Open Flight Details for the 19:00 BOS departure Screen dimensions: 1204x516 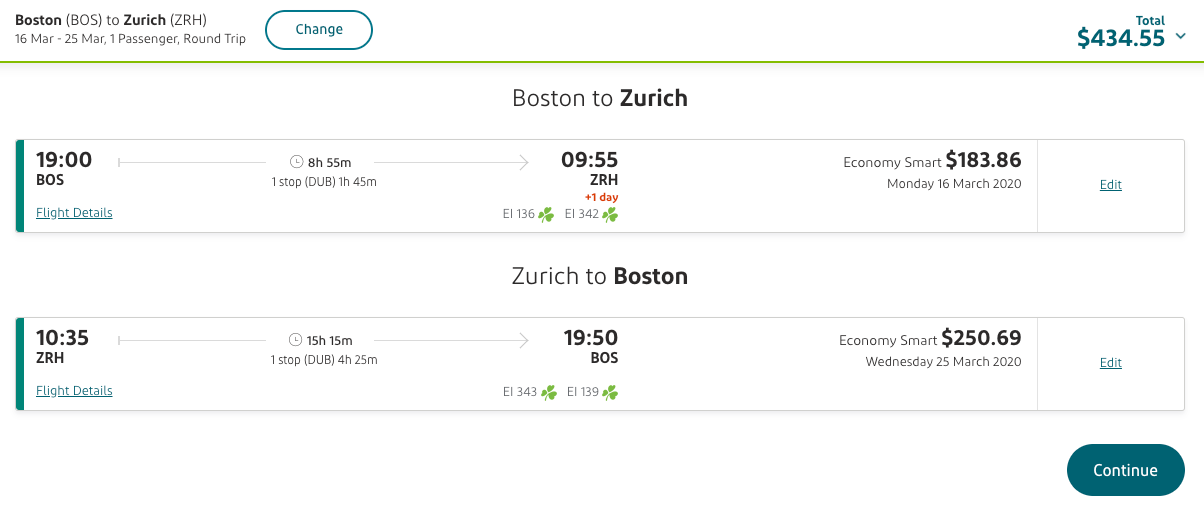pos(74,213)
